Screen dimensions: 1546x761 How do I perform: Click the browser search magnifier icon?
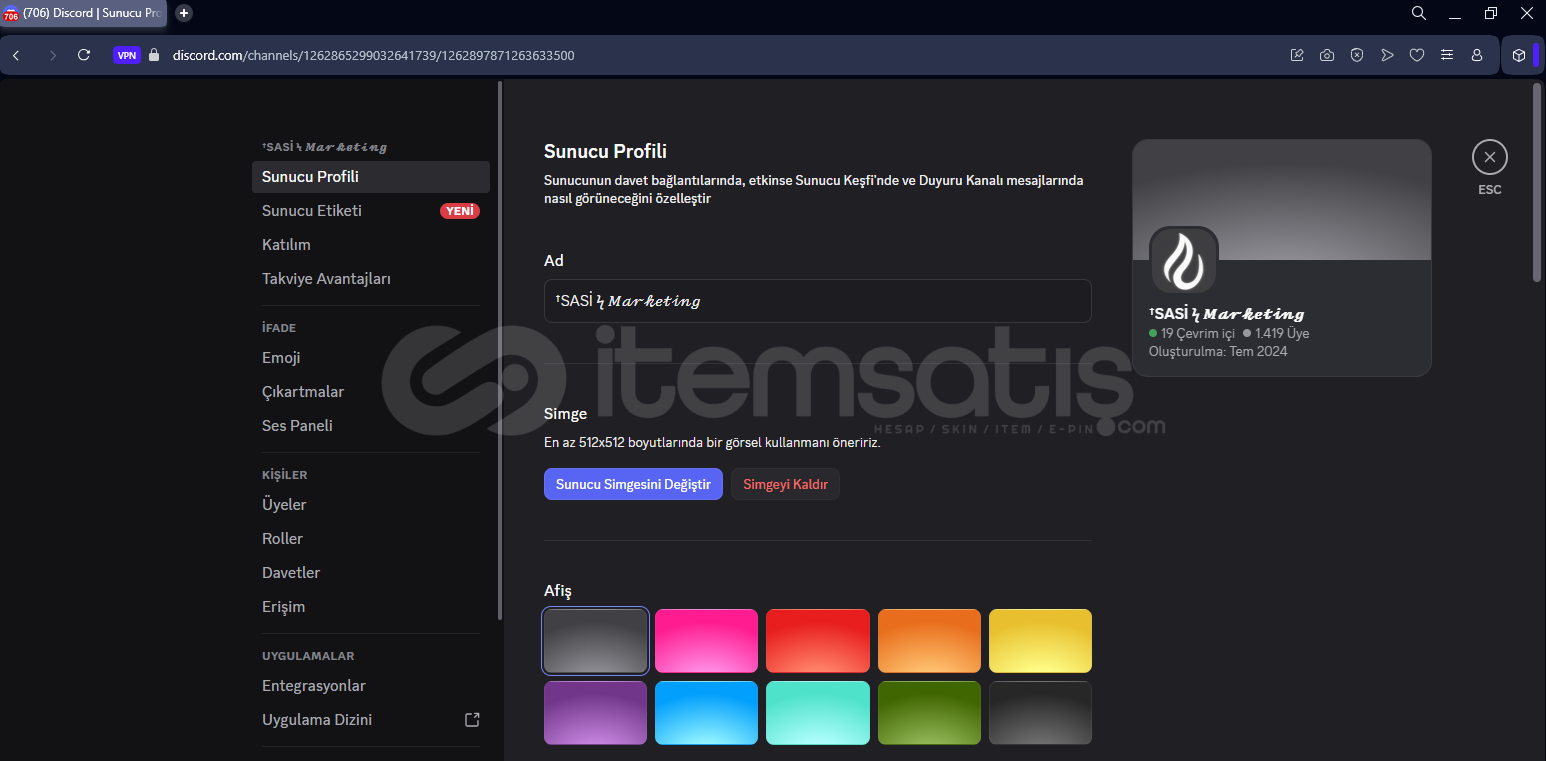coord(1419,13)
